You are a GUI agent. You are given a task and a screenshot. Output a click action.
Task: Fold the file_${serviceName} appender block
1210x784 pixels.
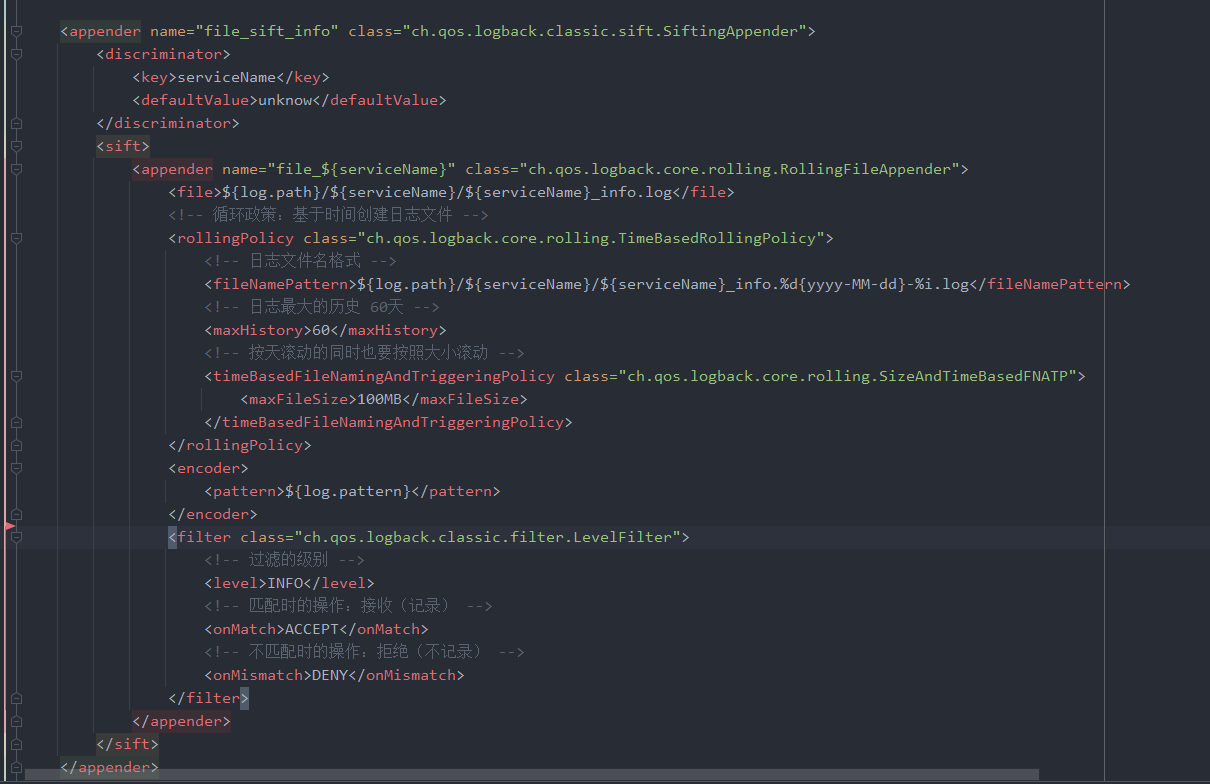coord(16,169)
